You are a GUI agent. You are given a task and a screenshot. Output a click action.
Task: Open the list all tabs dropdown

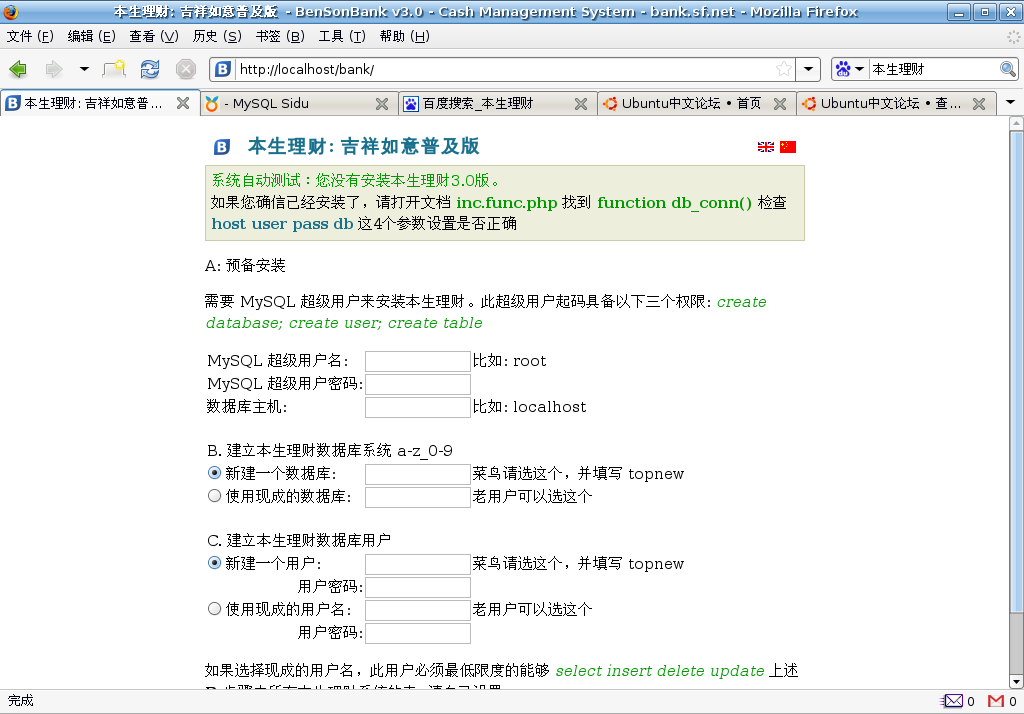1010,103
